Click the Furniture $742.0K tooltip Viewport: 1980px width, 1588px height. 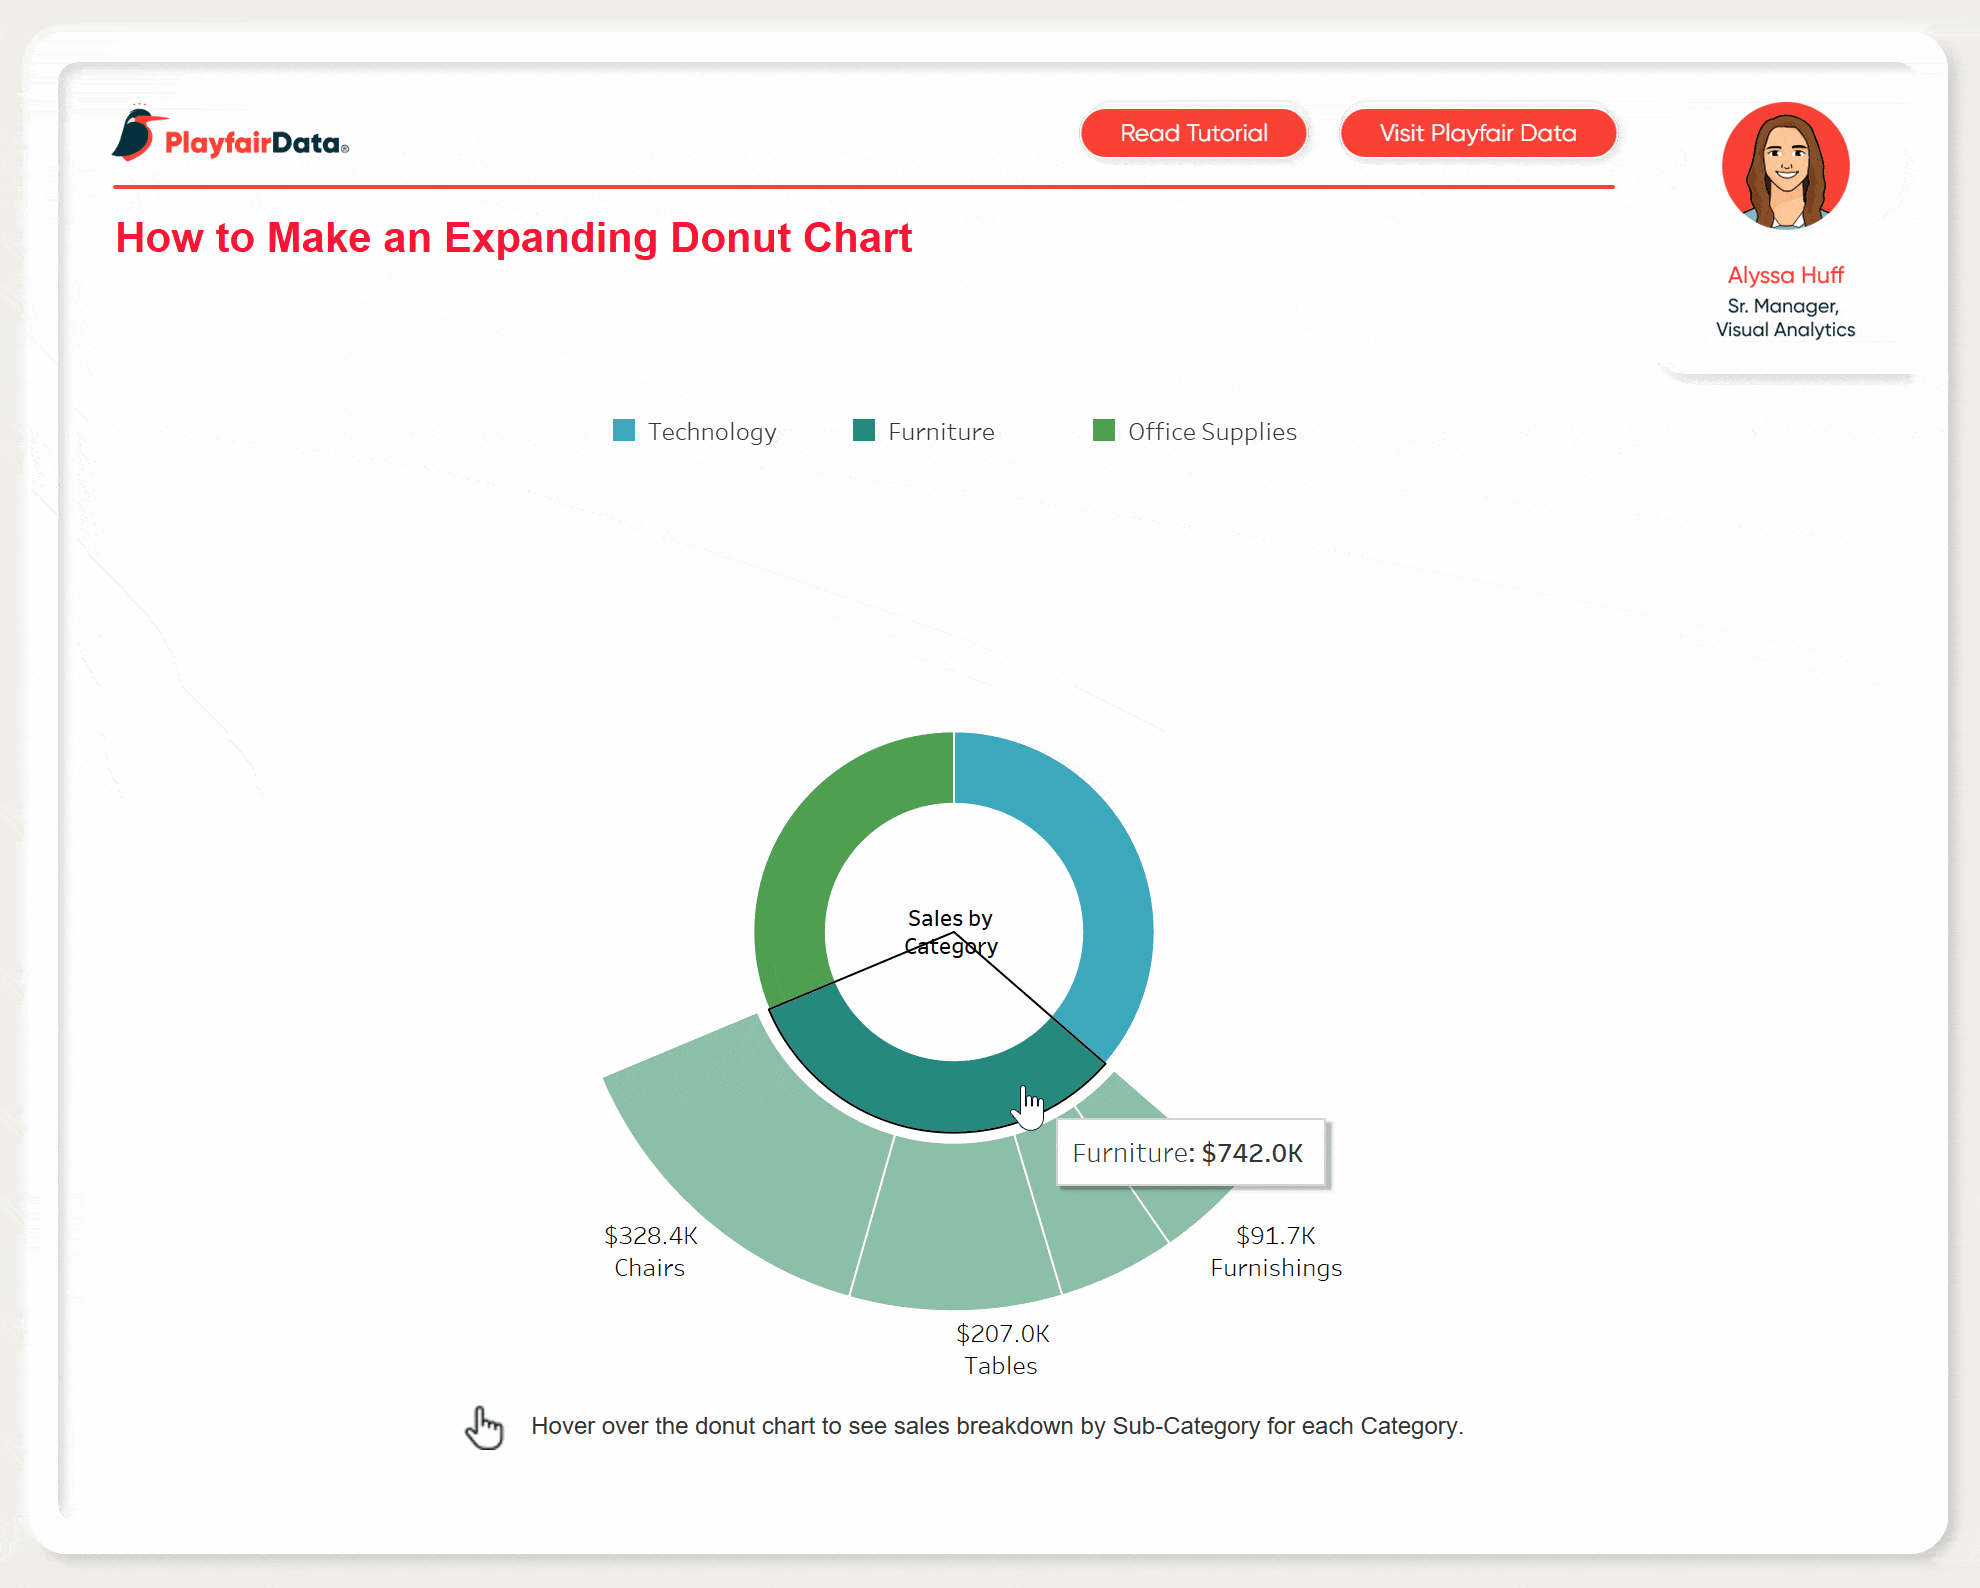pos(1191,1153)
